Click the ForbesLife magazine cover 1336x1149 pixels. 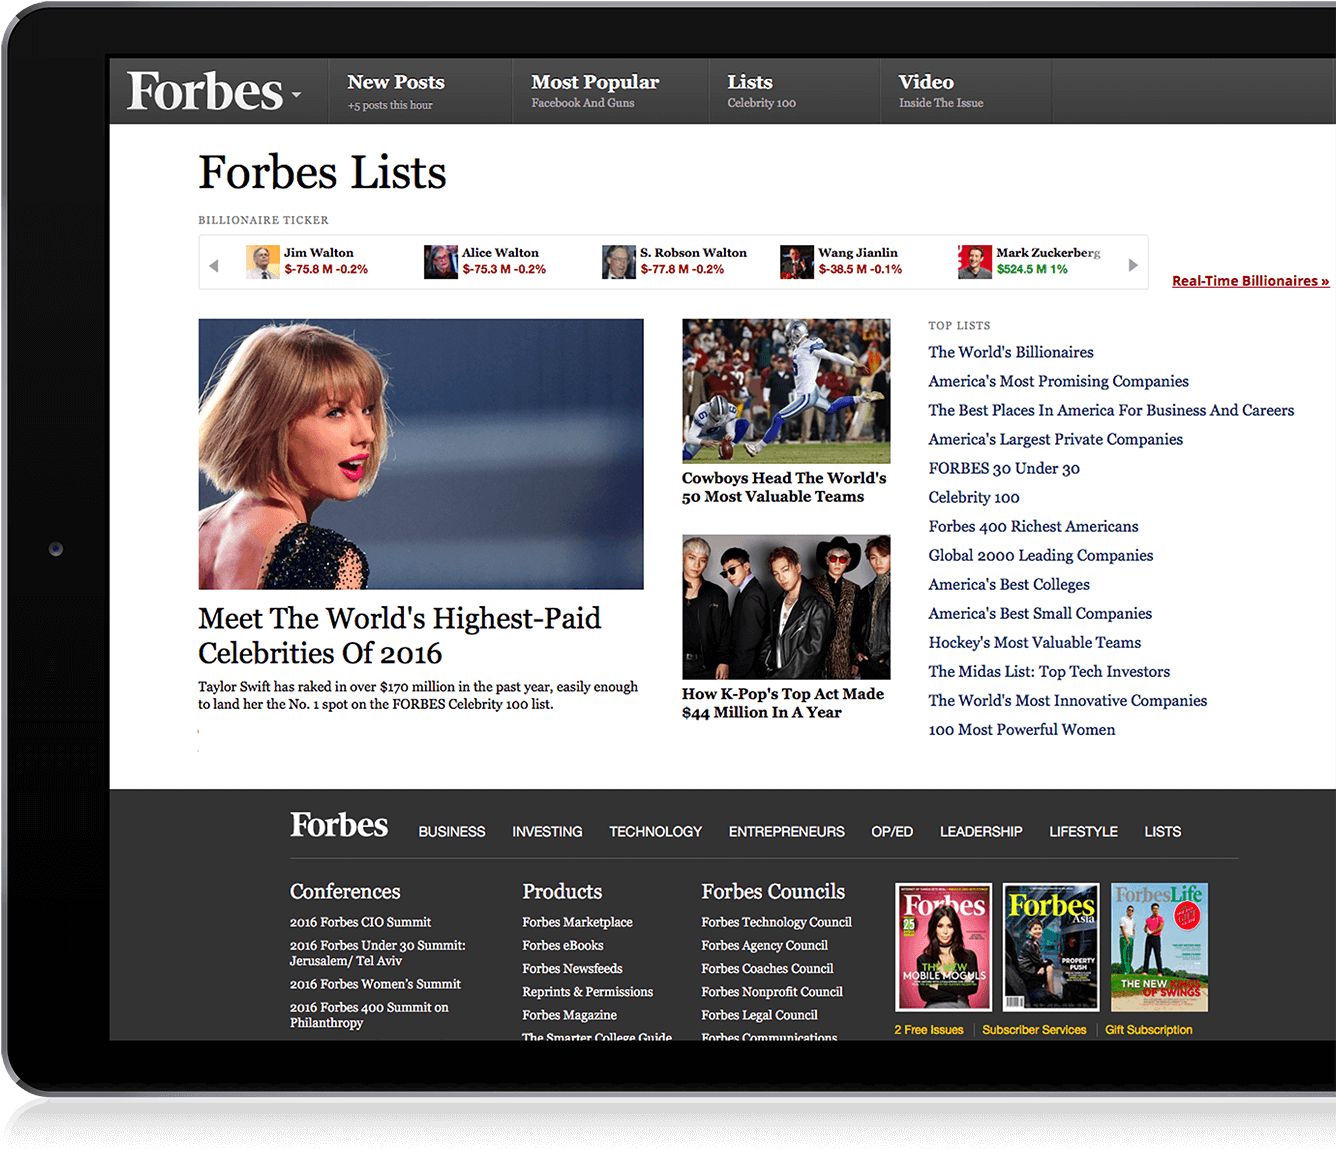point(1159,947)
